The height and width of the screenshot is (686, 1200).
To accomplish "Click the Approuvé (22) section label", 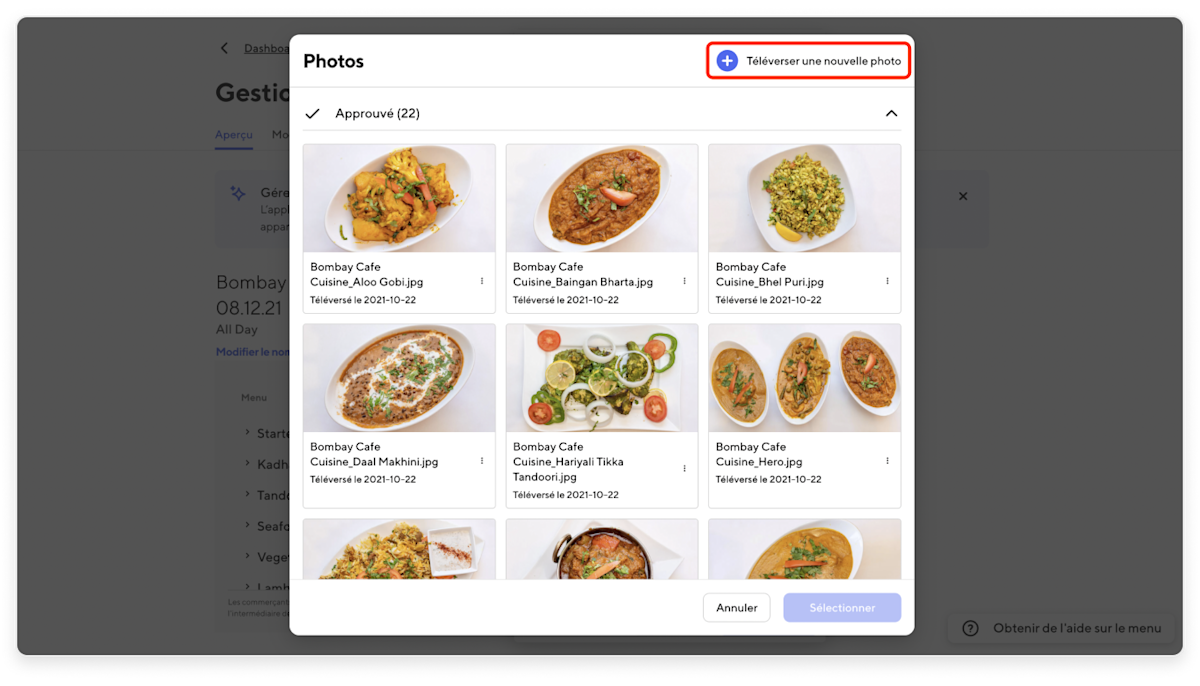I will pyautogui.click(x=377, y=114).
